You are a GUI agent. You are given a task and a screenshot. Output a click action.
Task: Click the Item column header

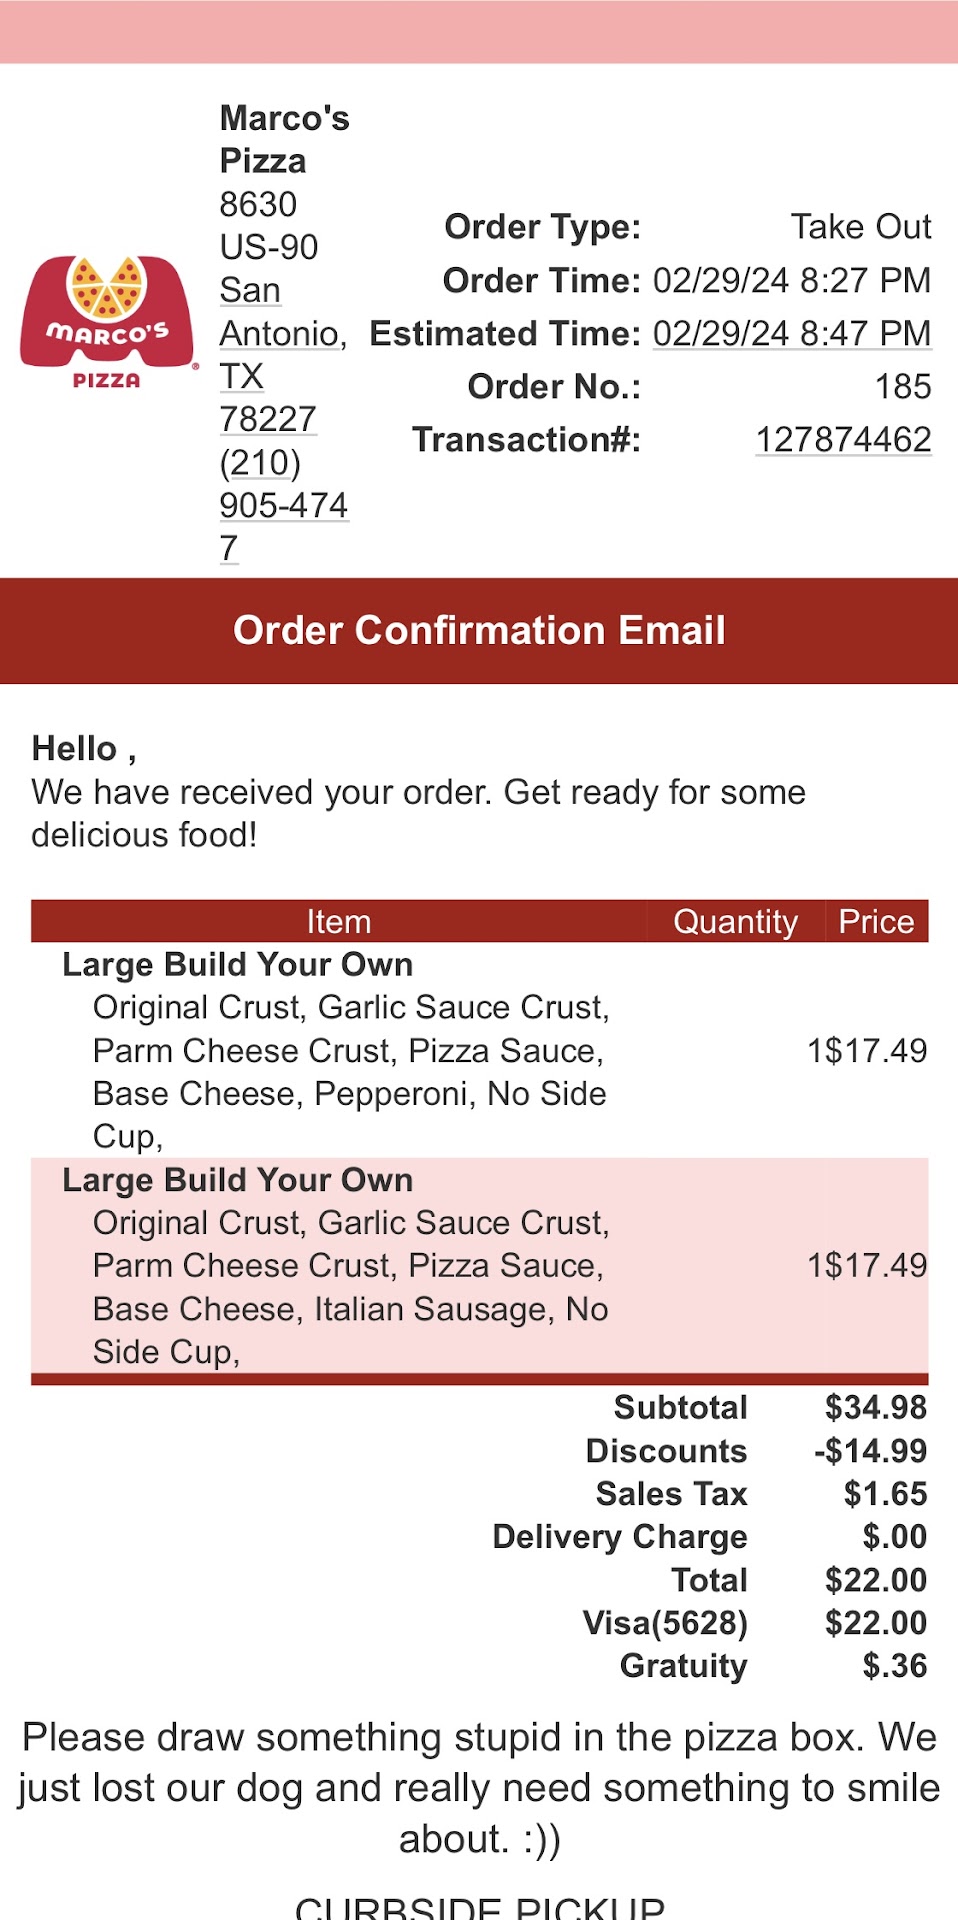(338, 921)
